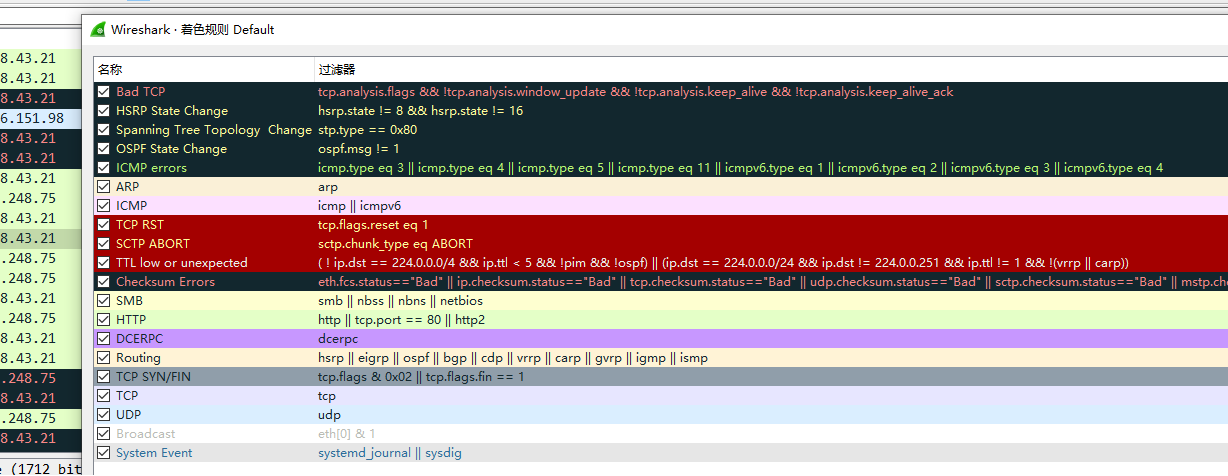Click the ospf.msg != 1 filter
This screenshot has height=476, width=1228.
click(359, 149)
